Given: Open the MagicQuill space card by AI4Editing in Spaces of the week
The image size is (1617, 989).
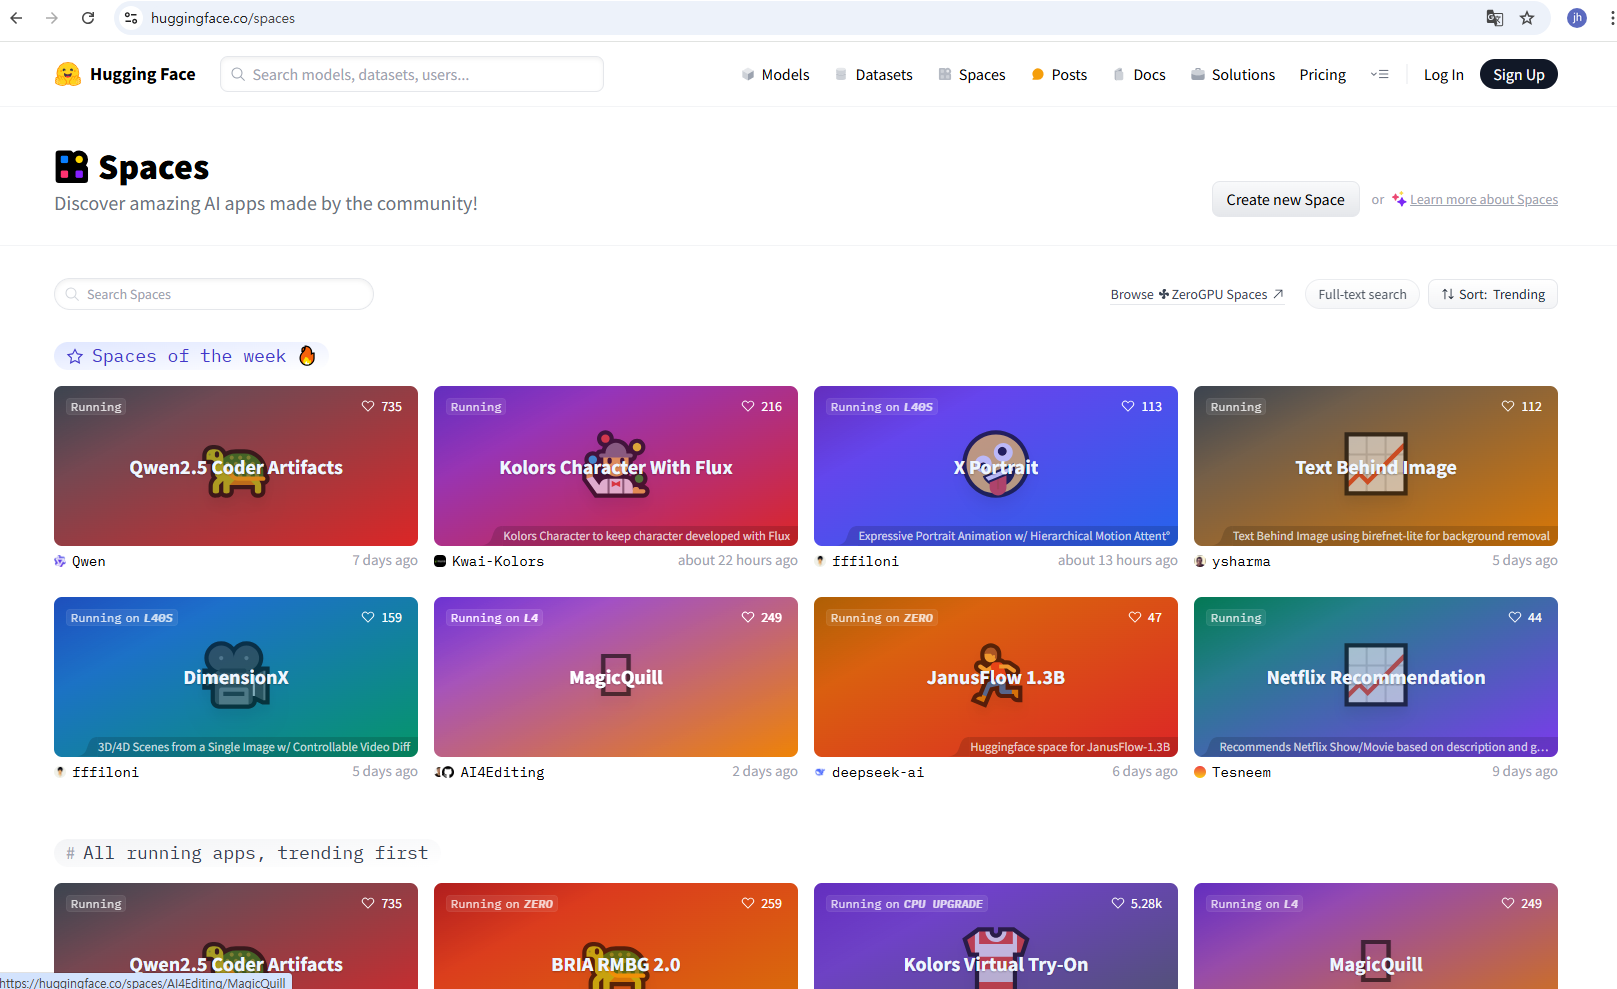Looking at the screenshot, I should 616,677.
